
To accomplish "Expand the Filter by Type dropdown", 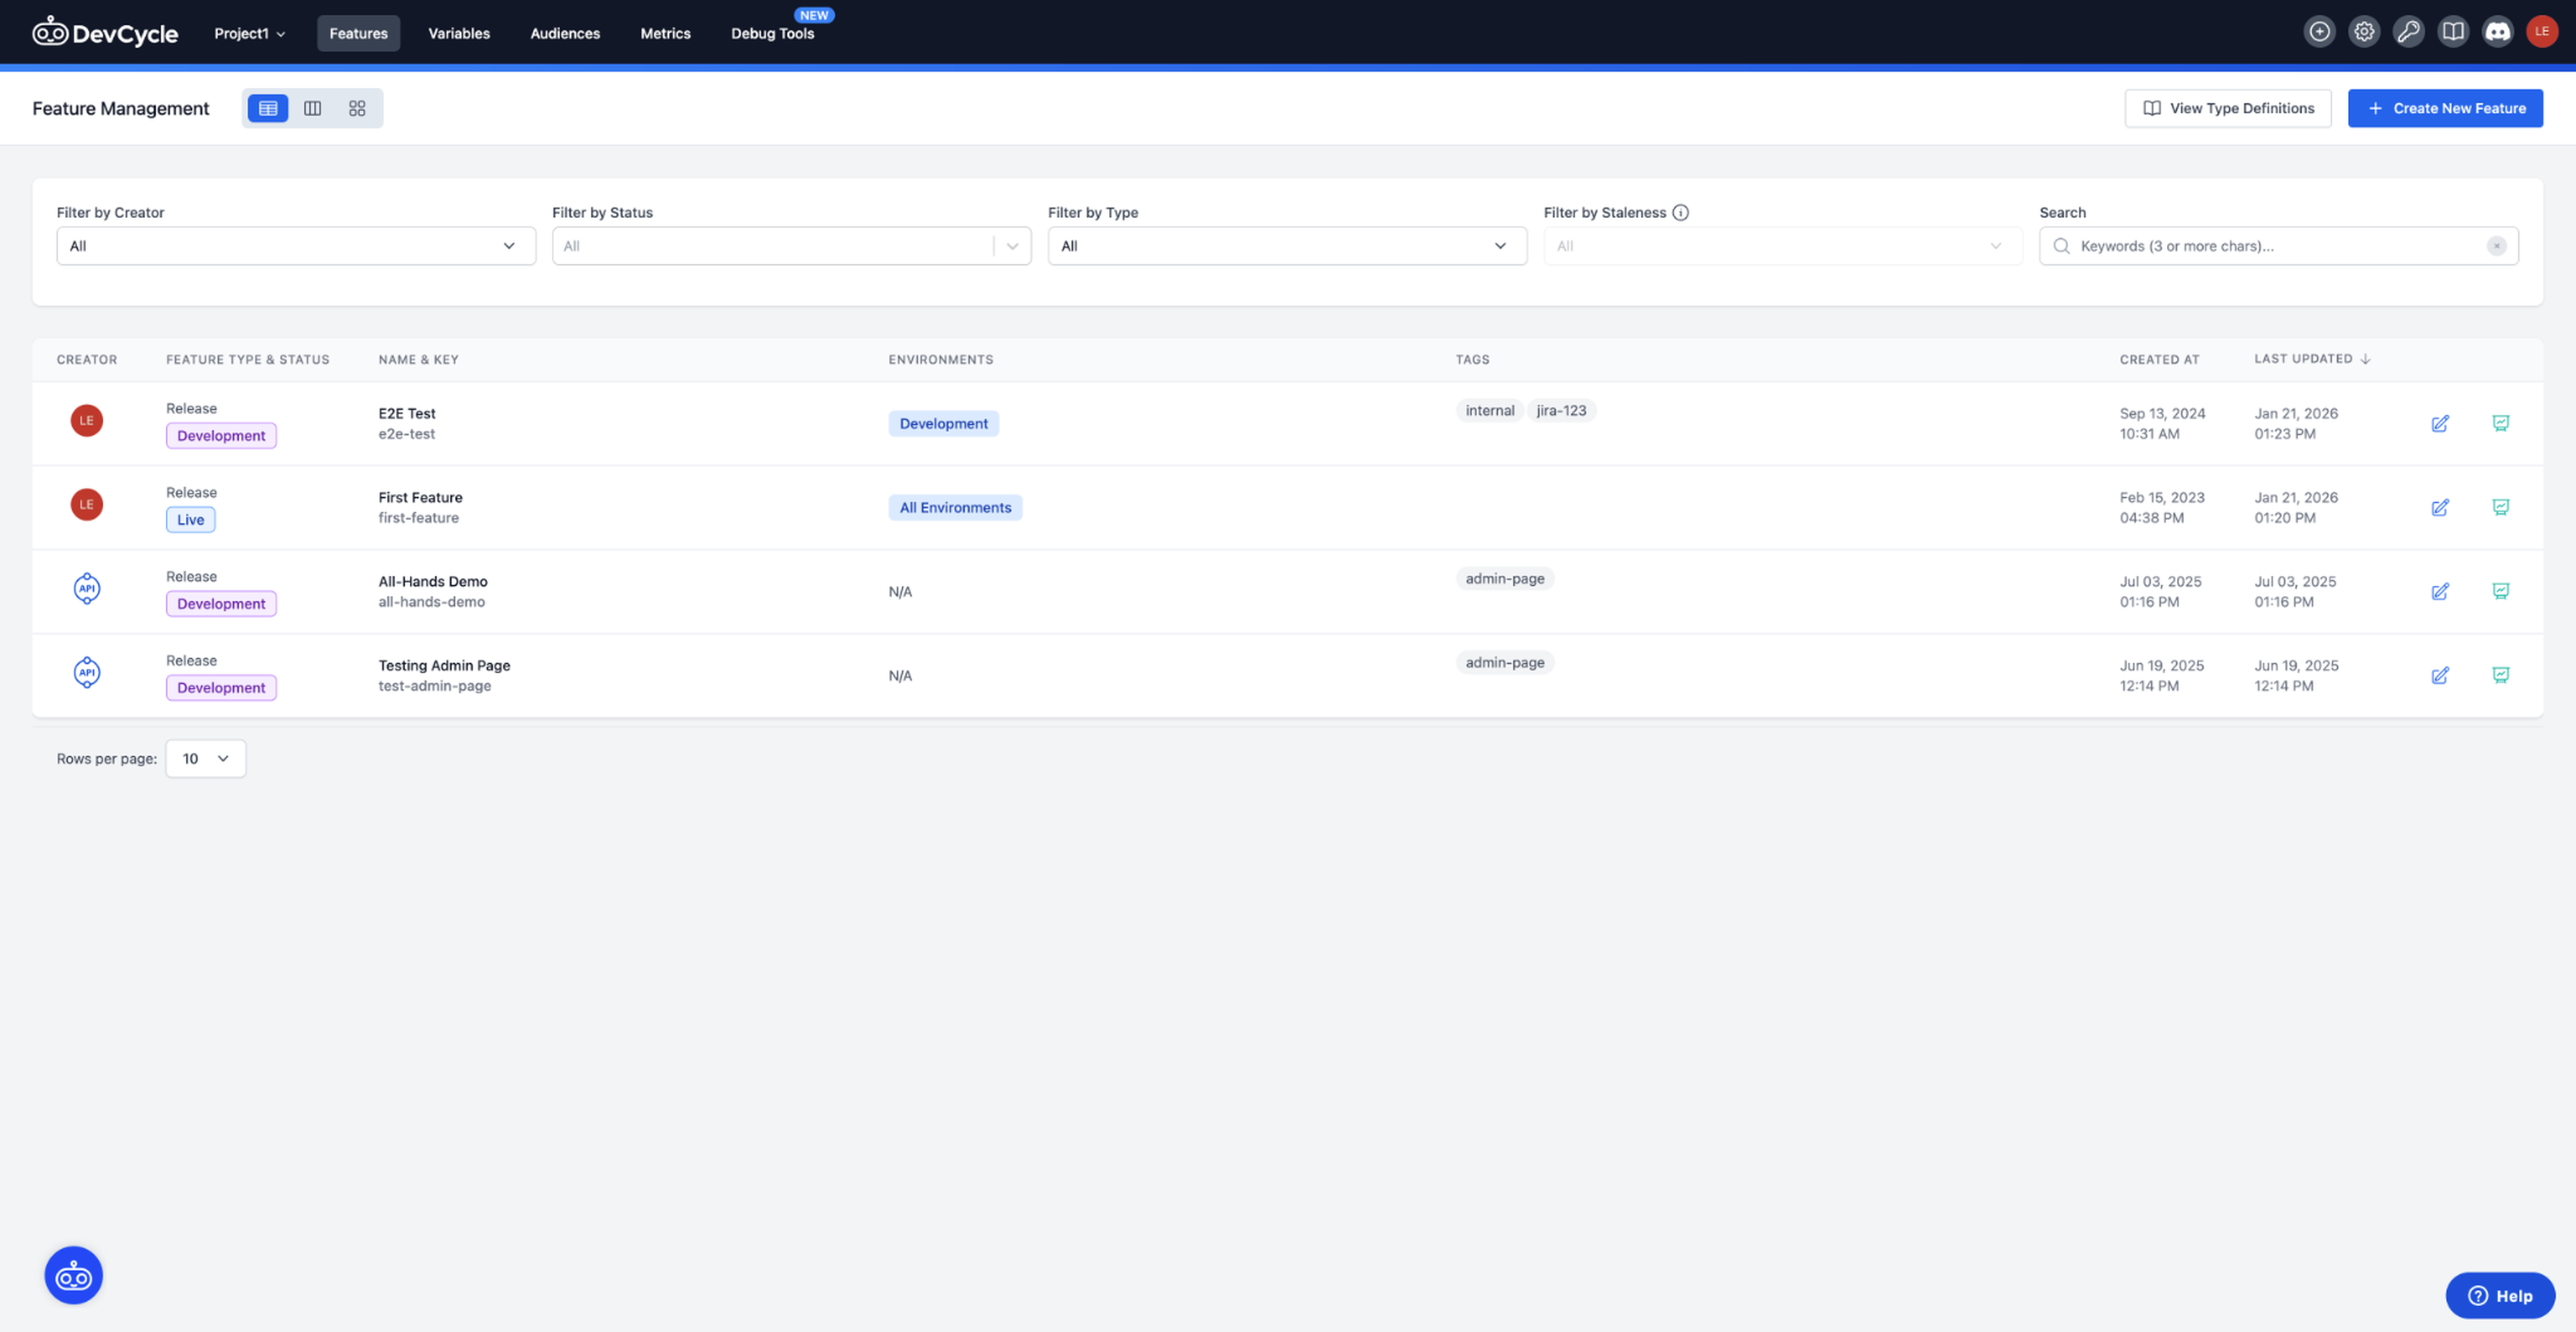I will tap(1287, 245).
